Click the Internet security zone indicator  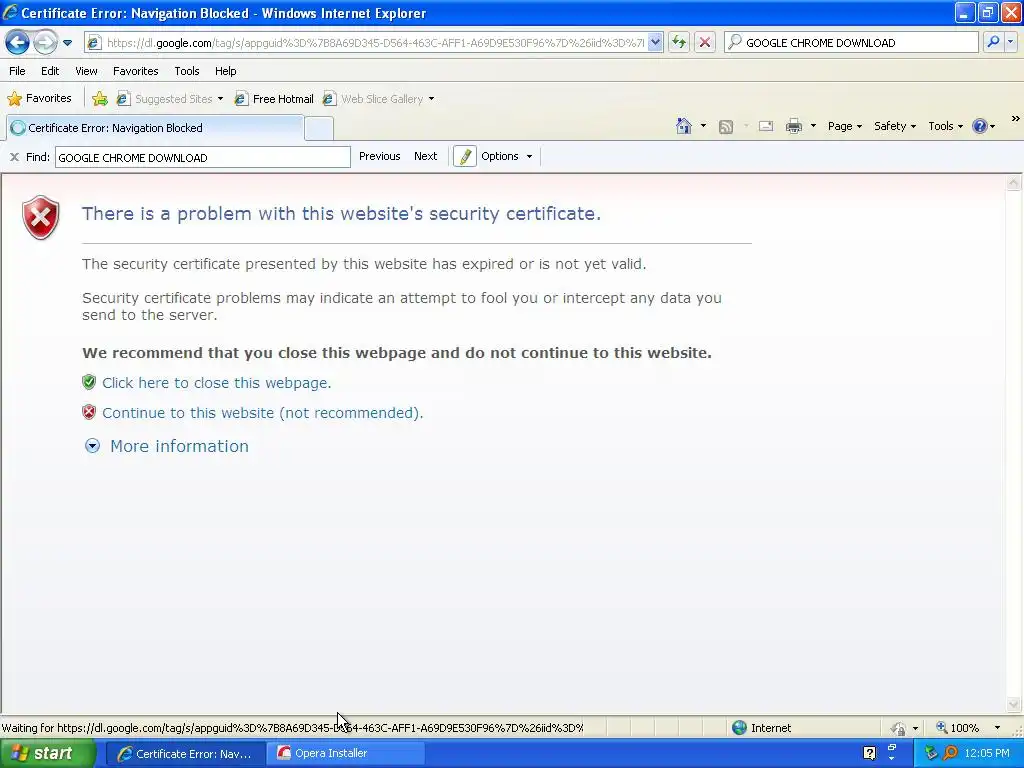761,728
